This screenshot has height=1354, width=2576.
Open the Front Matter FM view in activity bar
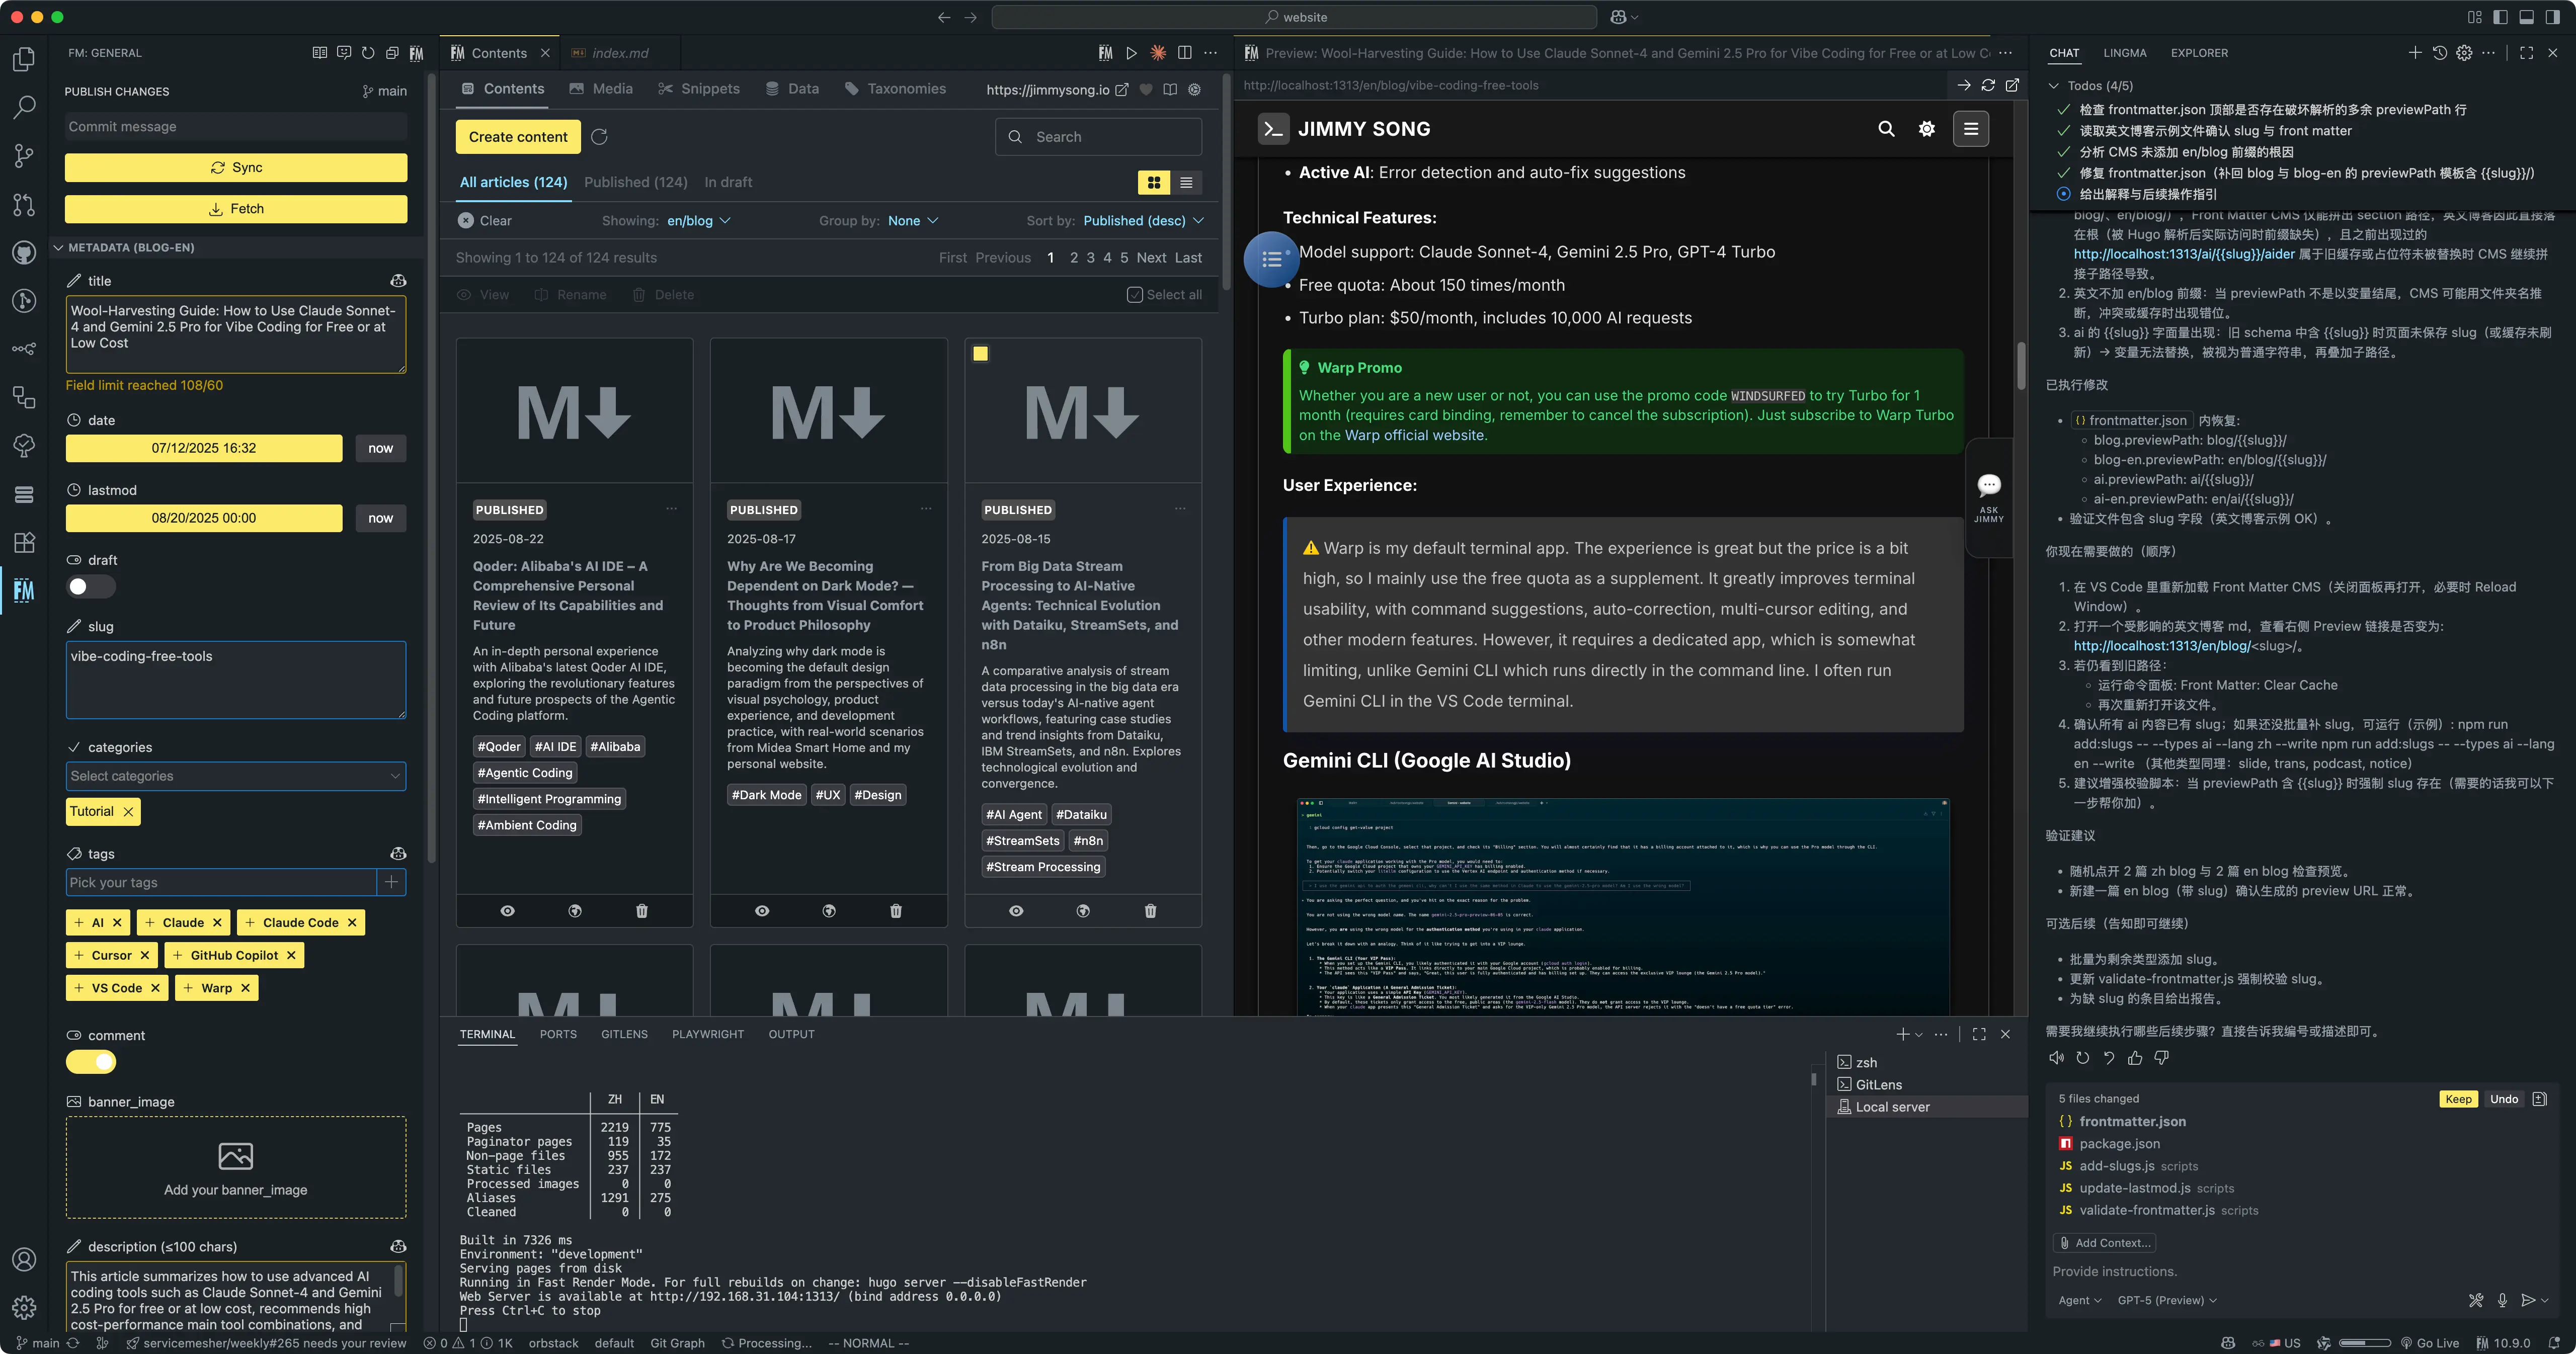point(24,591)
